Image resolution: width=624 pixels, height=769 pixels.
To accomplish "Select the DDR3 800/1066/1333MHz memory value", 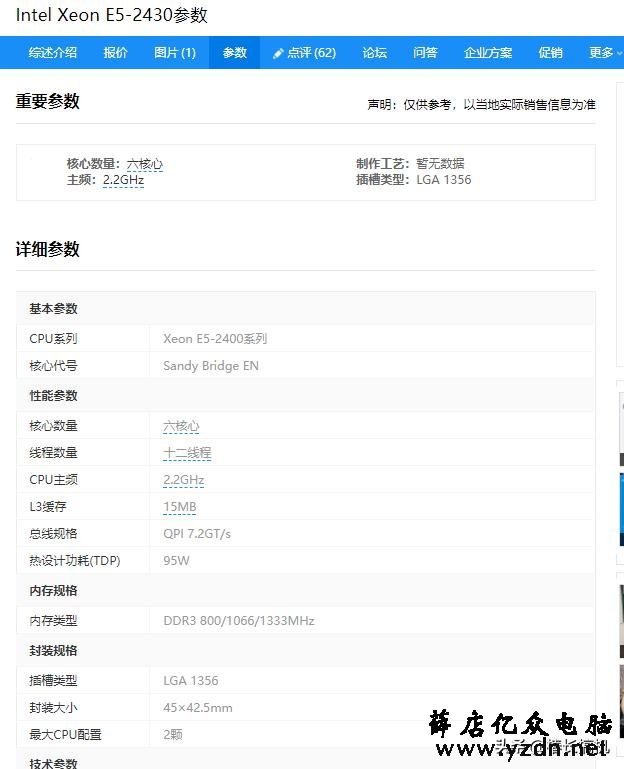I will (x=238, y=621).
